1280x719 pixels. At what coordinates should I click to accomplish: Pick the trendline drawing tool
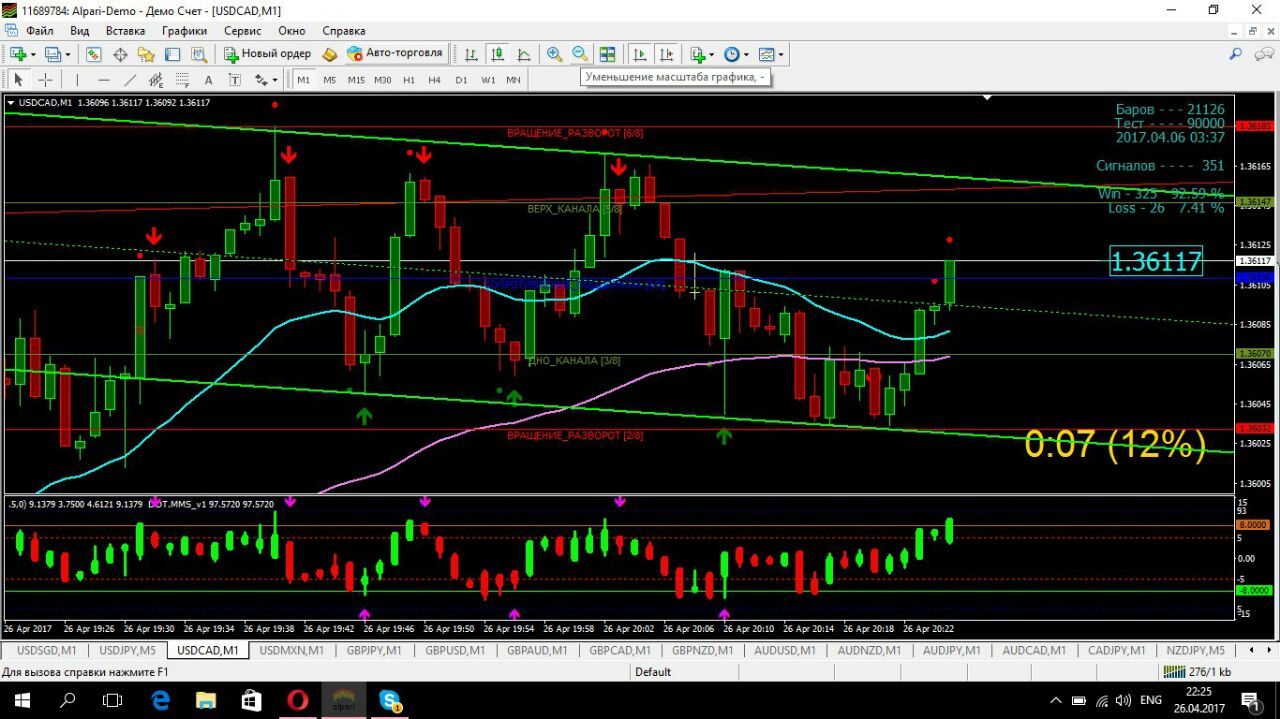point(130,80)
